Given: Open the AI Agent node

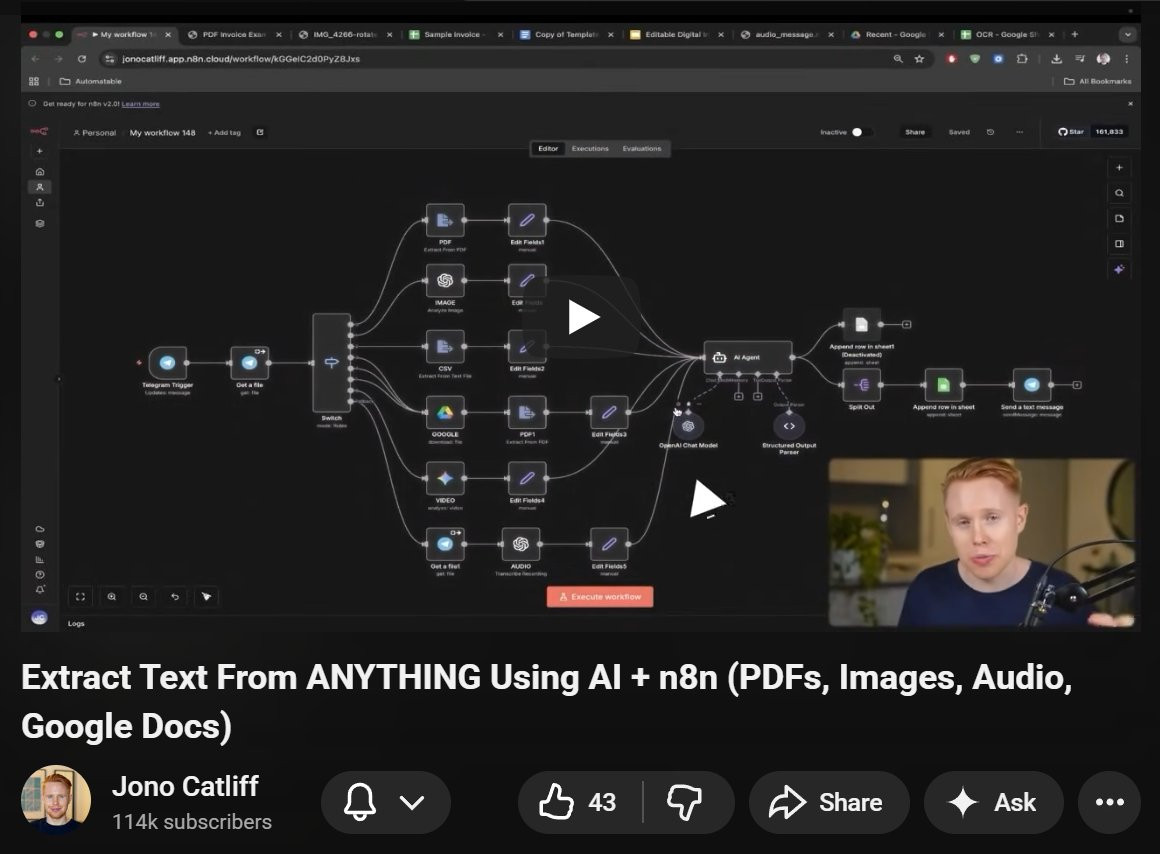Looking at the screenshot, I should coord(747,357).
